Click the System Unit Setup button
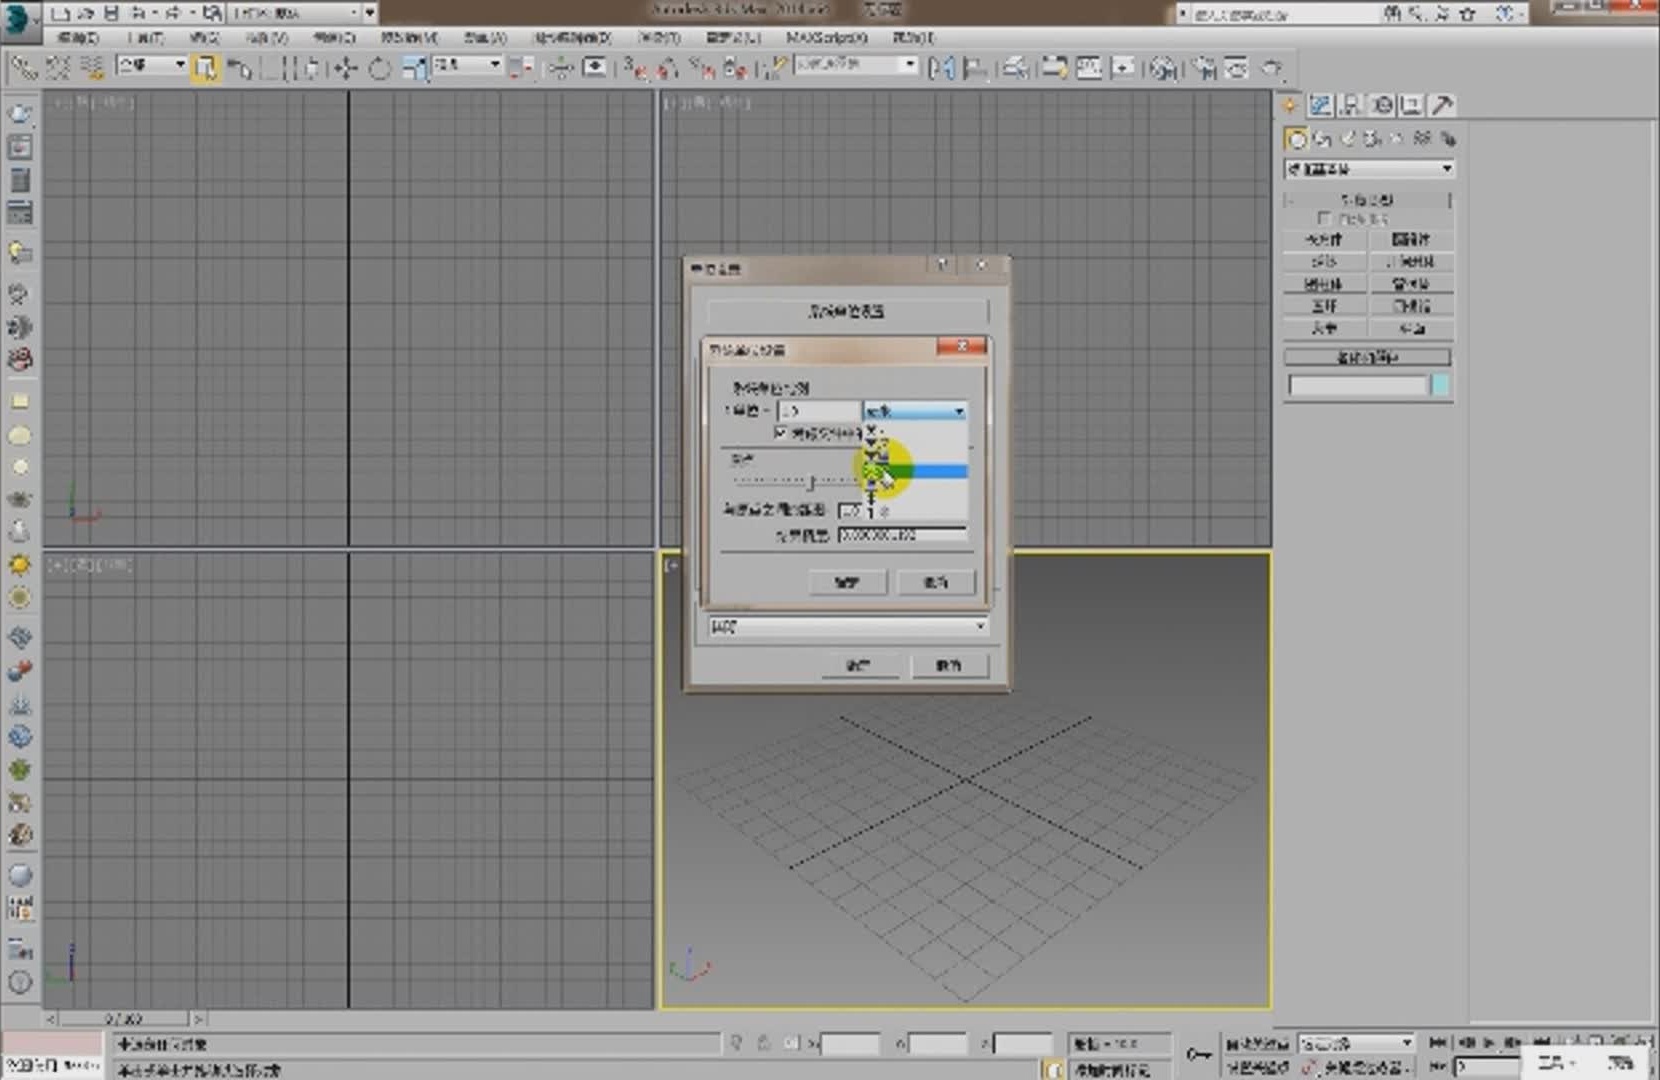This screenshot has width=1660, height=1080. [847, 312]
